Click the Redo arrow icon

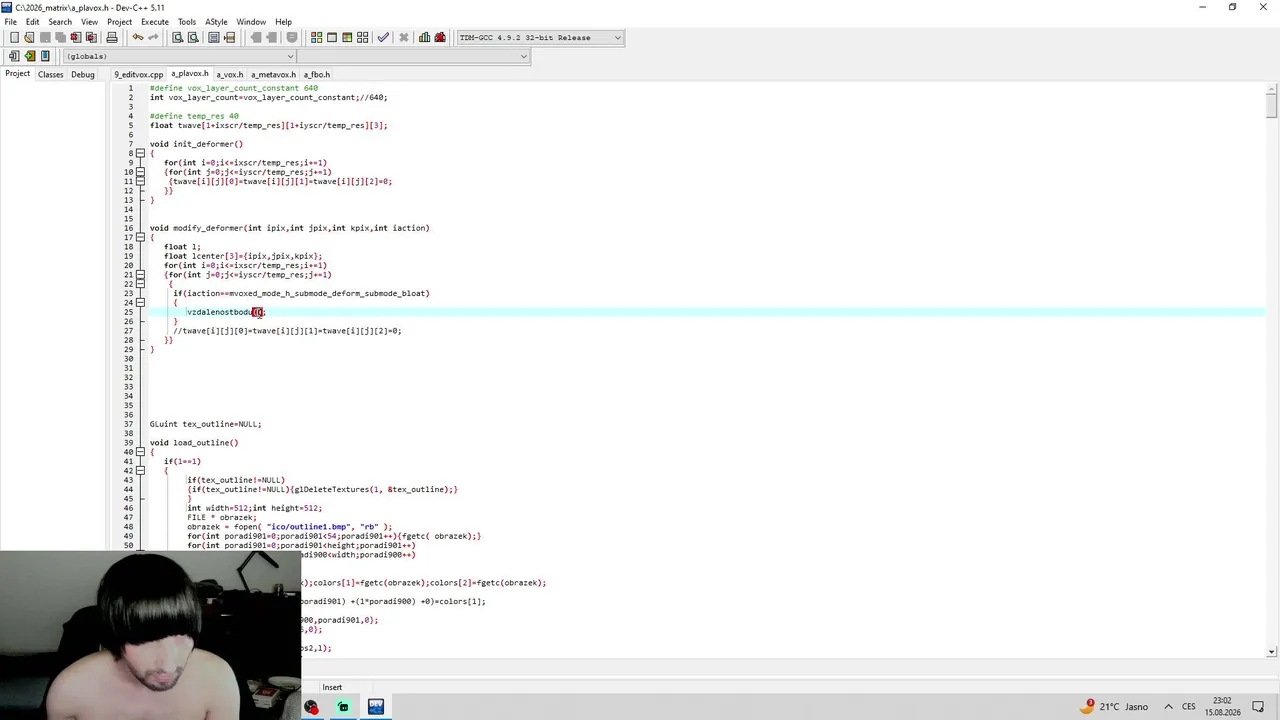(x=153, y=38)
